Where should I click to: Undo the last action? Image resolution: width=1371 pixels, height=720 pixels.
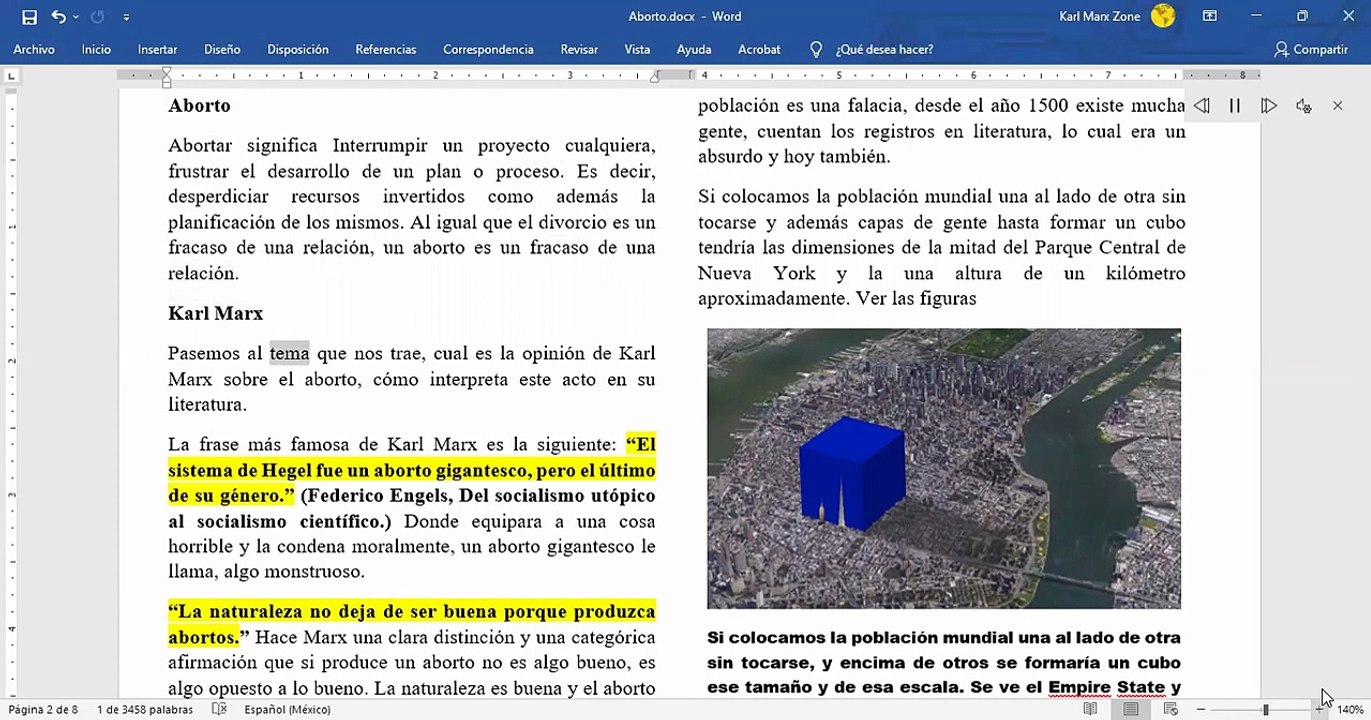(x=58, y=17)
